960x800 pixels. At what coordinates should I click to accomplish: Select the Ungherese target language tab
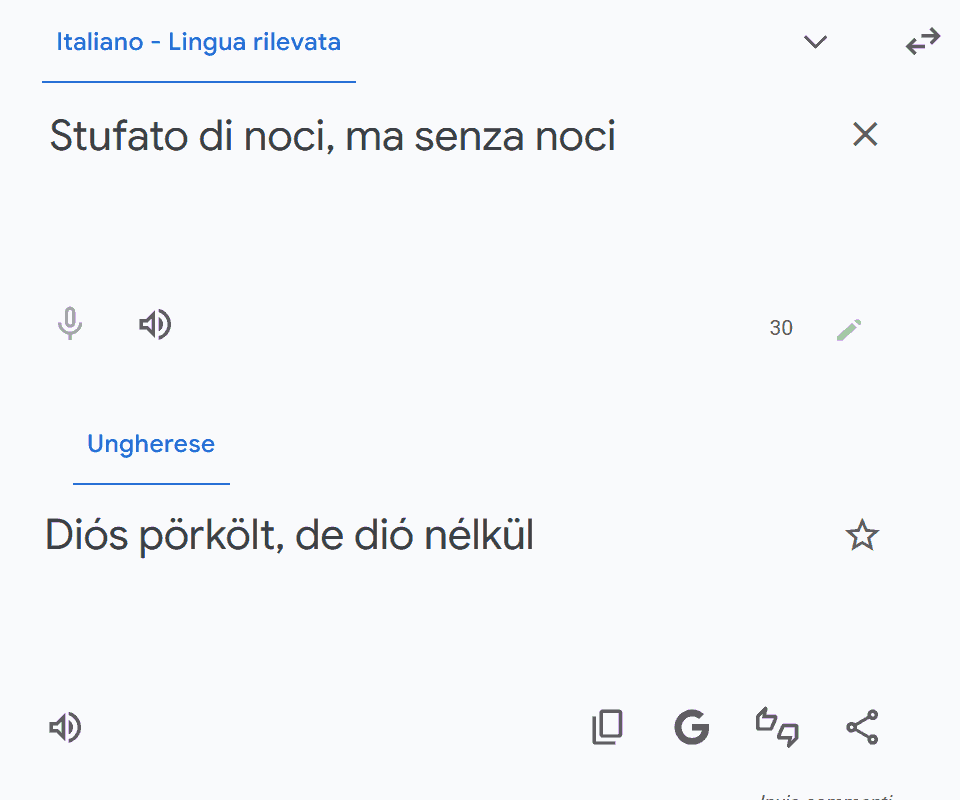[x=151, y=444]
